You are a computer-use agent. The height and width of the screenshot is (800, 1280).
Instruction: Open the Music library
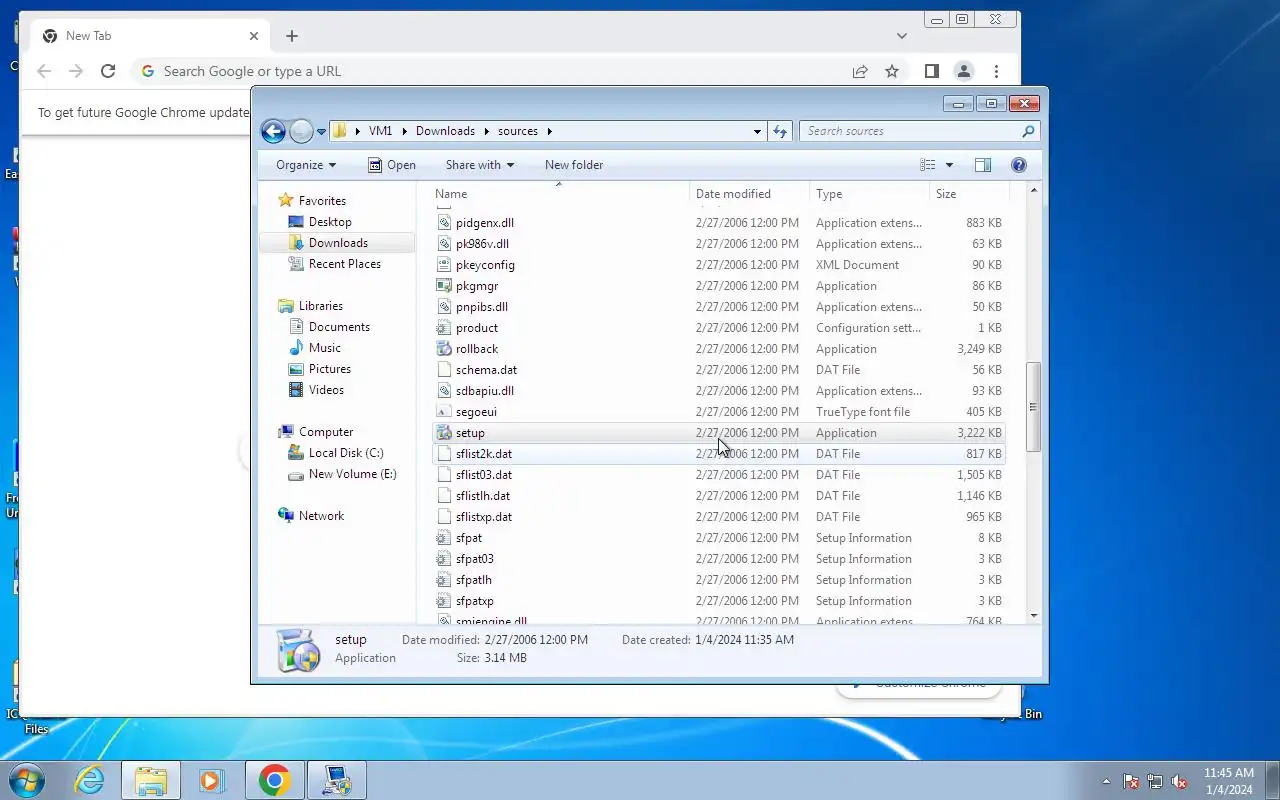tap(325, 348)
